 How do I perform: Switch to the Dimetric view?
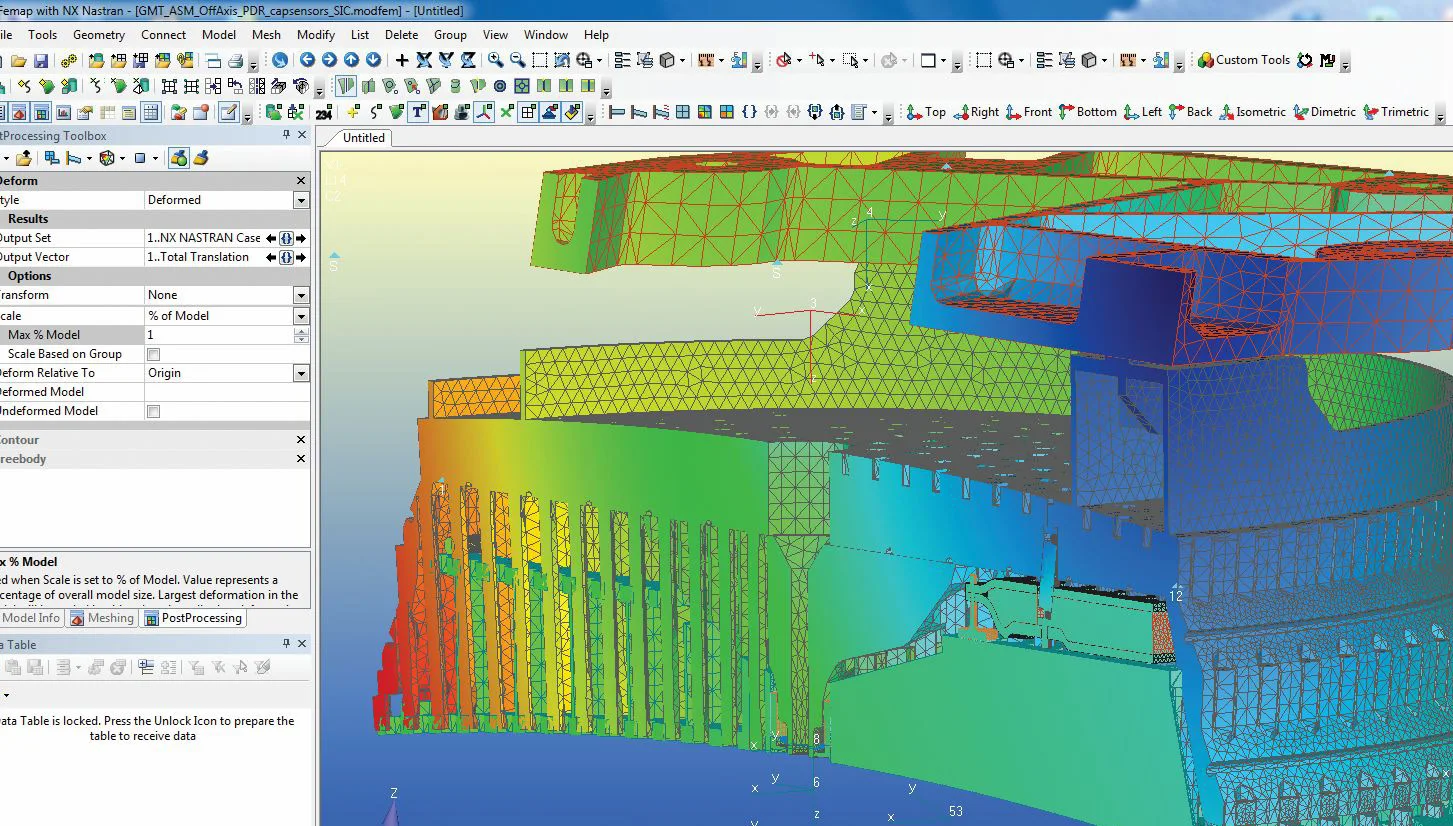(1324, 112)
